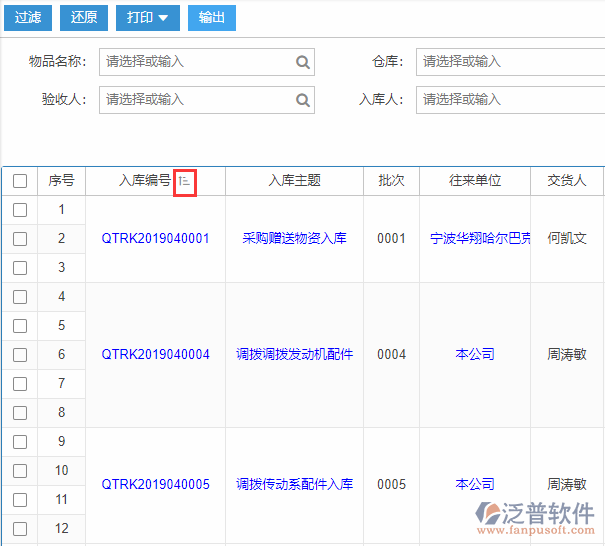605x546 pixels.
Task: Check the checkbox for row 1
Action: 20,210
